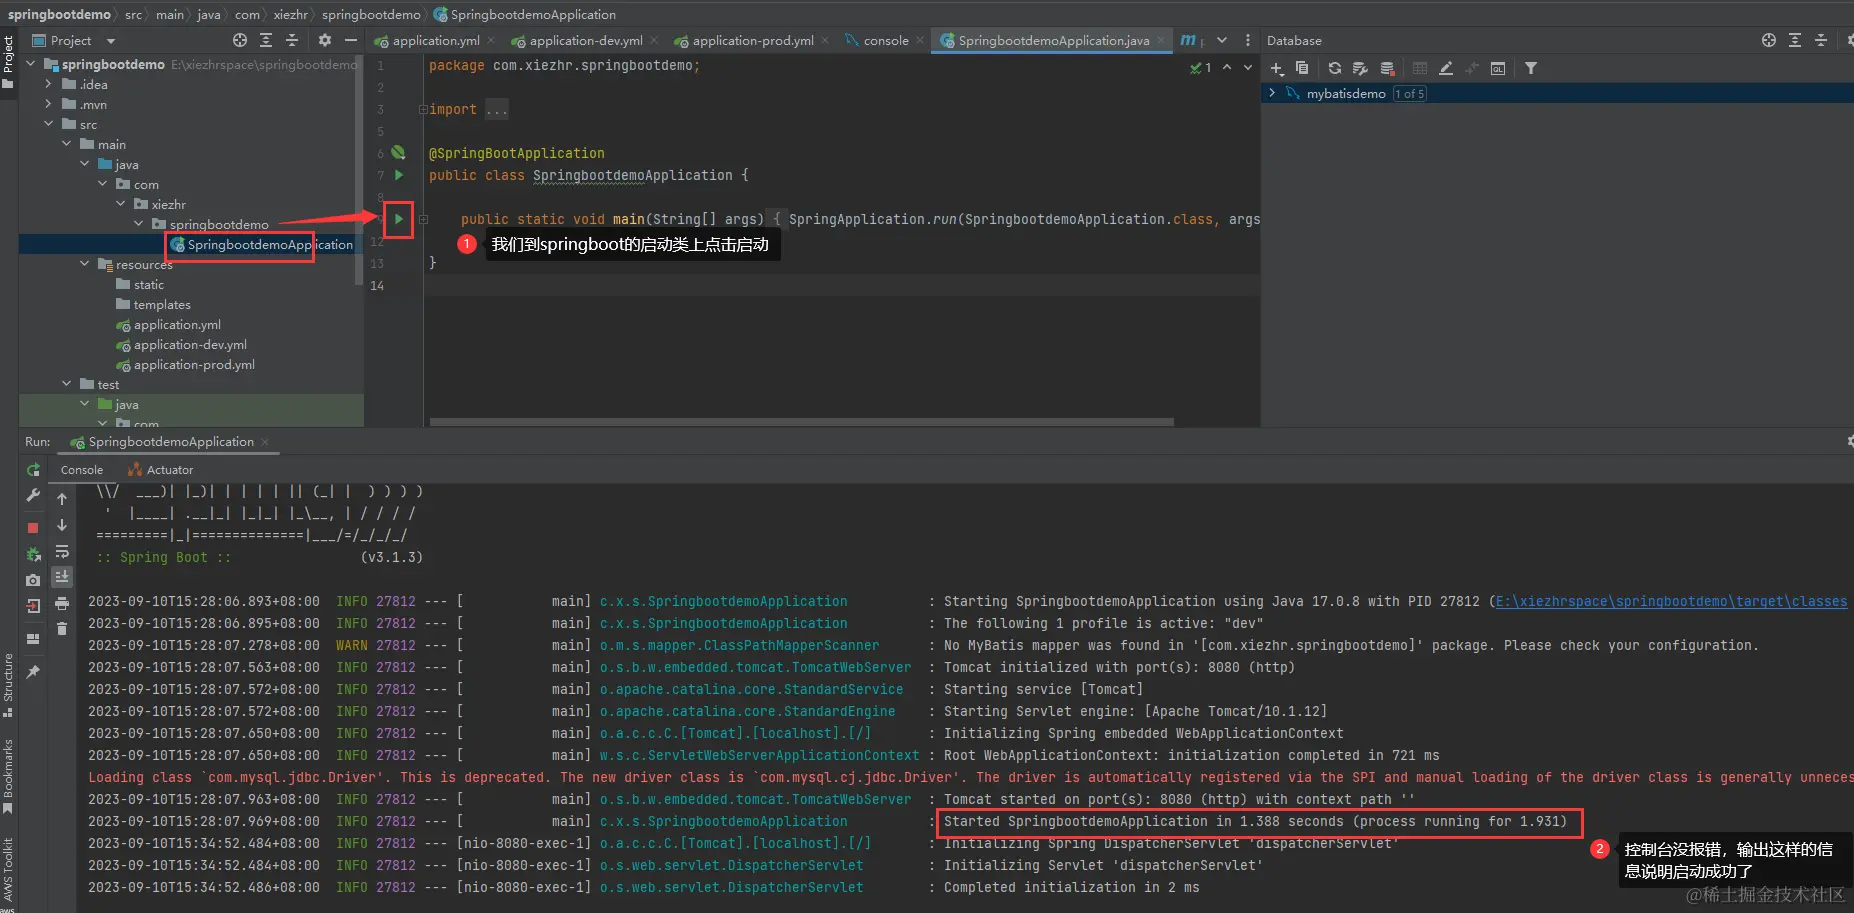Toggle scroll to end of console
Image resolution: width=1854 pixels, height=913 pixels.
62,577
